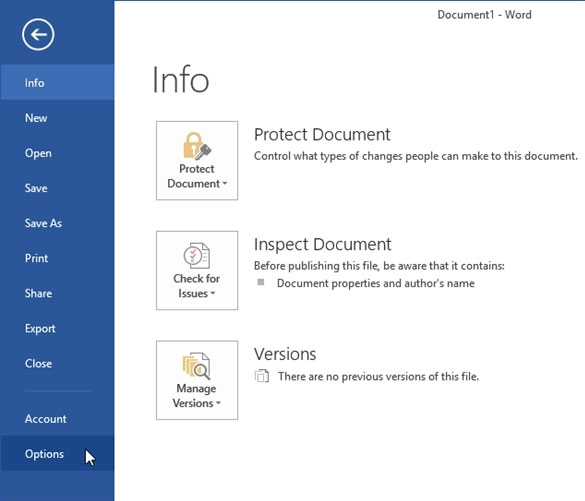The width and height of the screenshot is (585, 501).
Task: Choose Open in the sidebar
Action: pos(57,153)
